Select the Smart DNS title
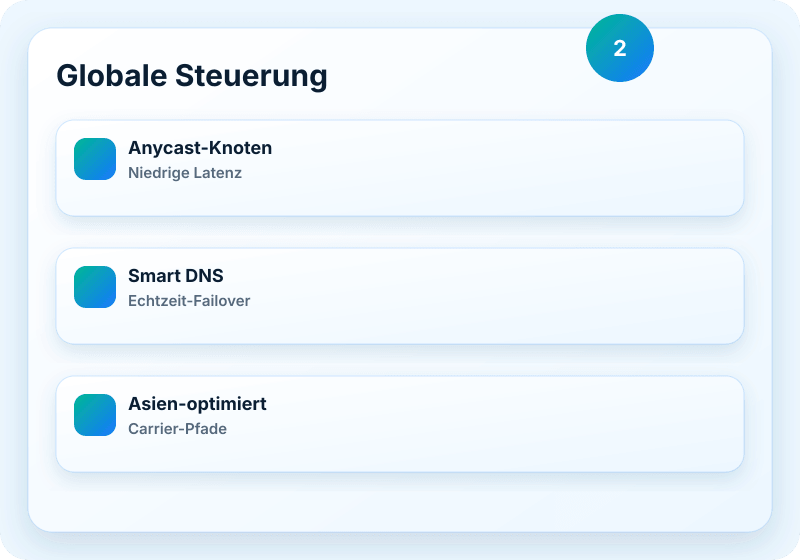Image resolution: width=800 pixels, height=560 pixels. [x=176, y=275]
